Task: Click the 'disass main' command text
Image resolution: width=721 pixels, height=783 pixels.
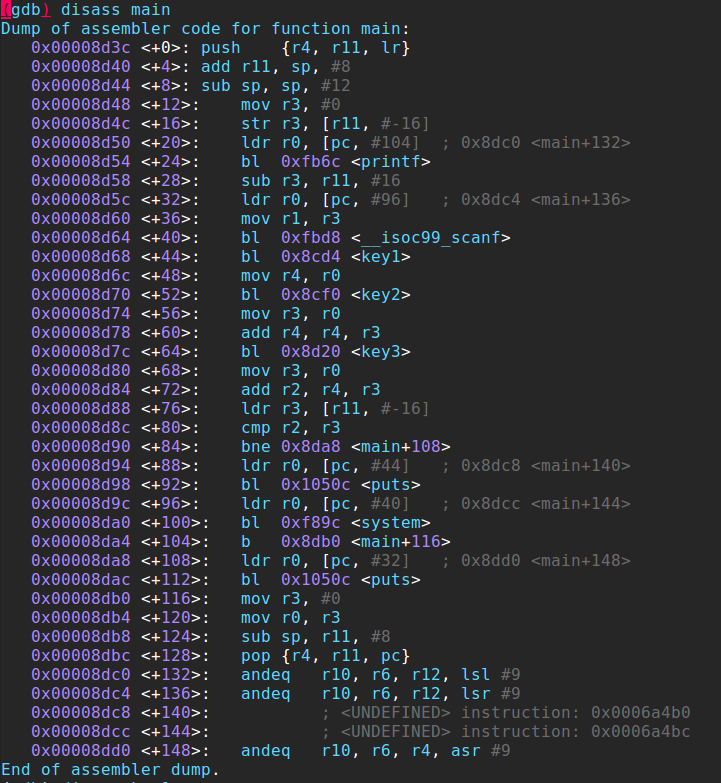Action: tap(115, 9)
